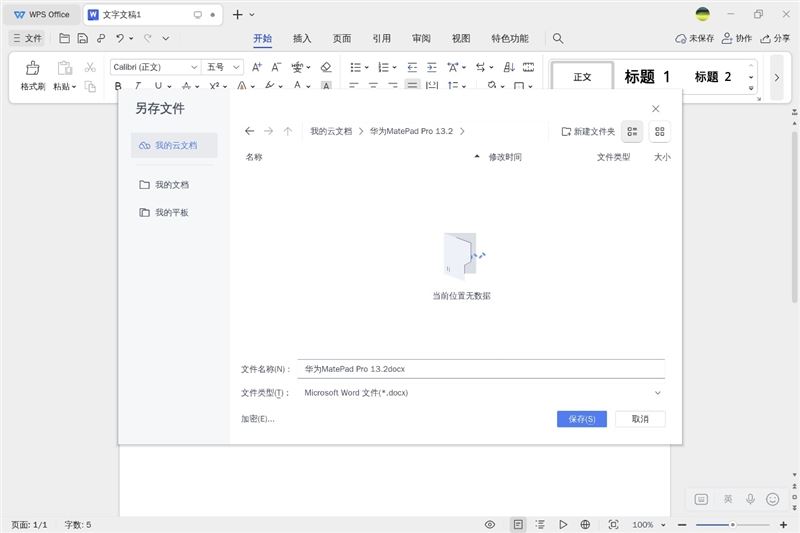
Task: Toggle page layout view in status bar
Action: (517, 524)
